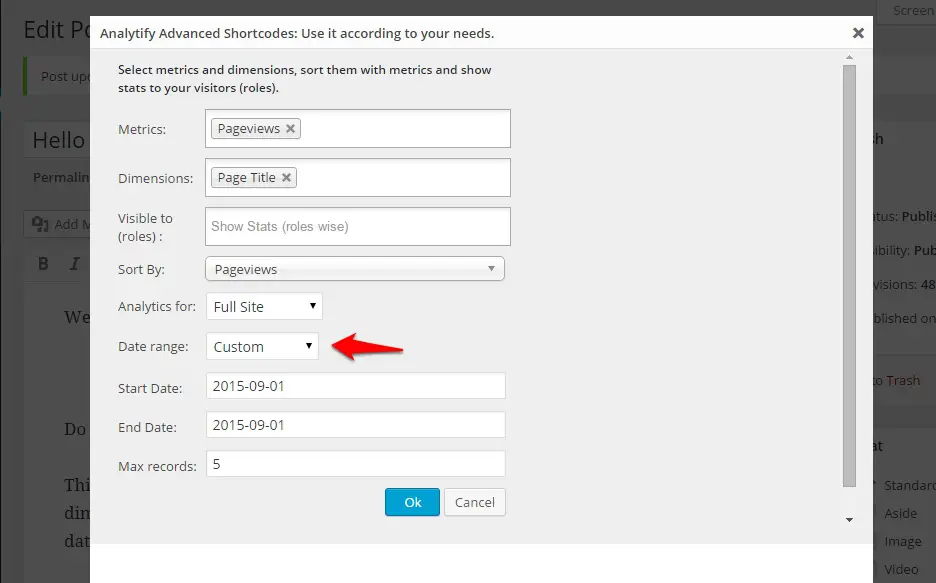This screenshot has width=936, height=583.
Task: Open the Sort By Pageviews dropdown
Action: click(355, 269)
